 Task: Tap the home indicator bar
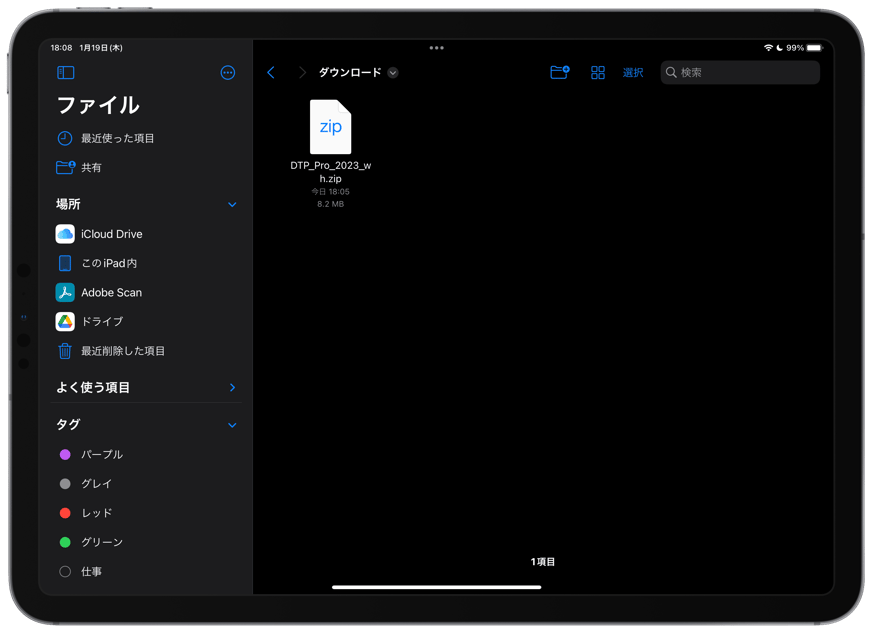(436, 587)
